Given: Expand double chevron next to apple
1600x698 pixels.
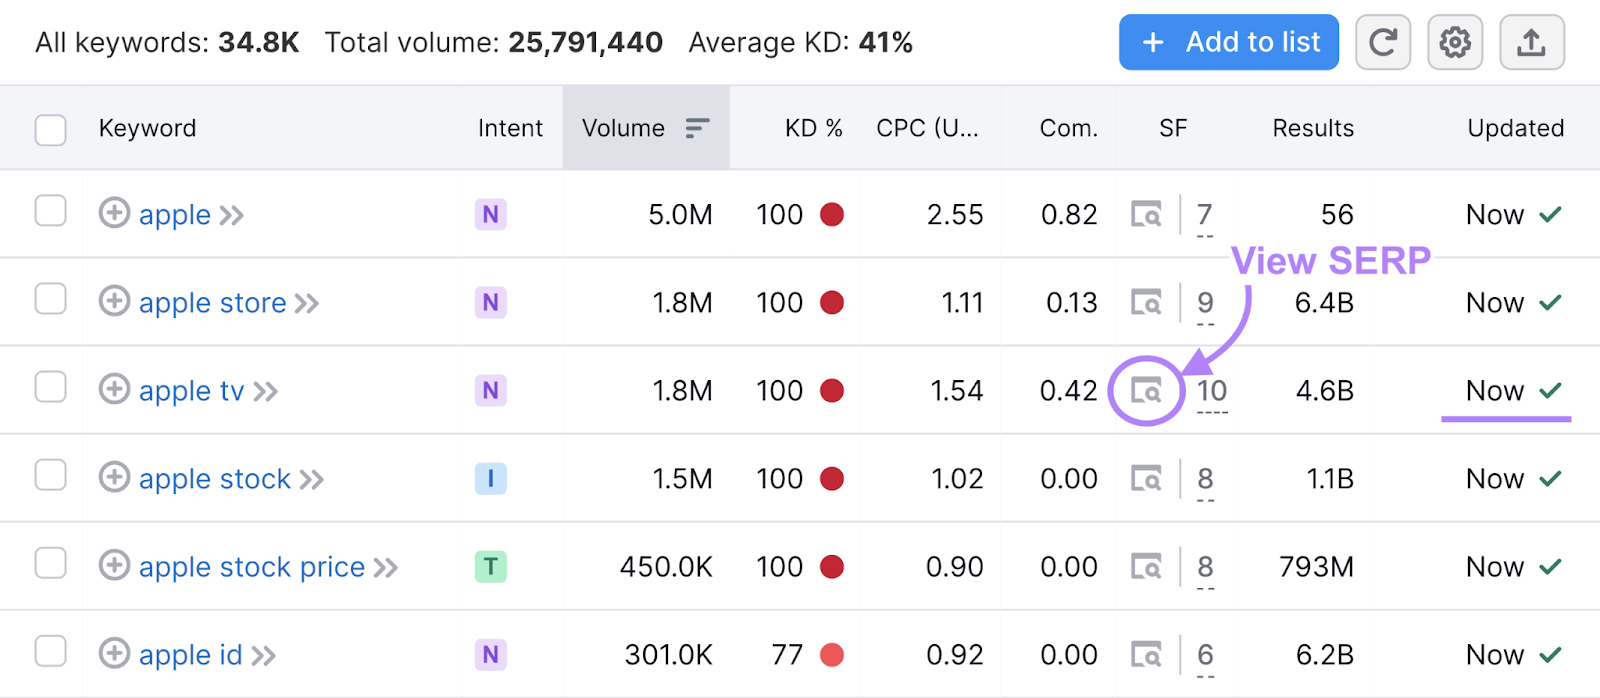Looking at the screenshot, I should click(232, 216).
